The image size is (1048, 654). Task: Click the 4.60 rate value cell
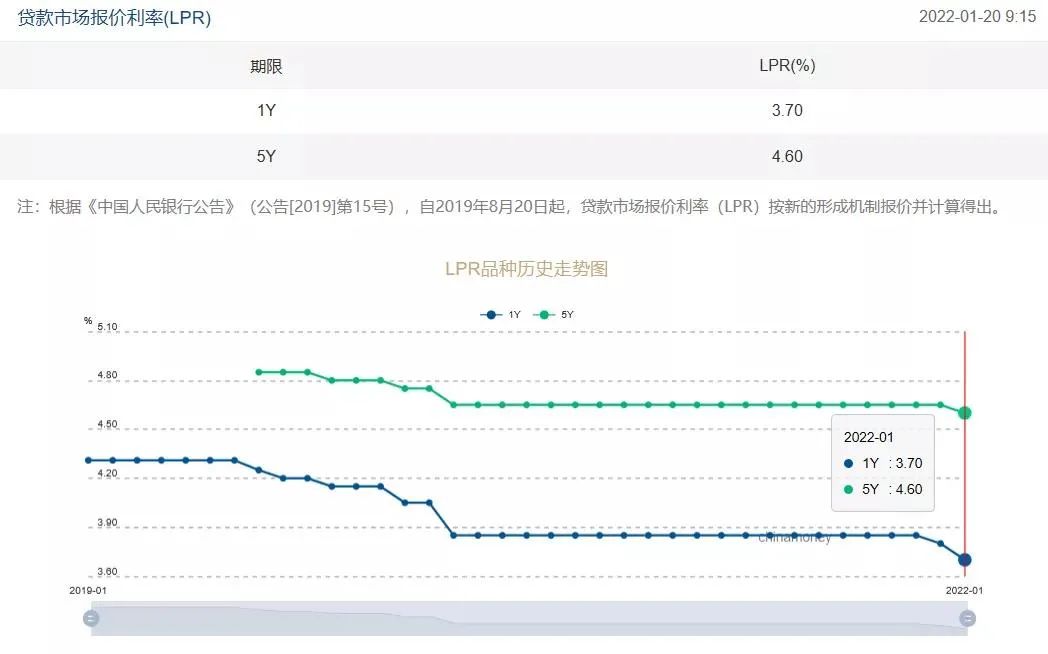(787, 156)
